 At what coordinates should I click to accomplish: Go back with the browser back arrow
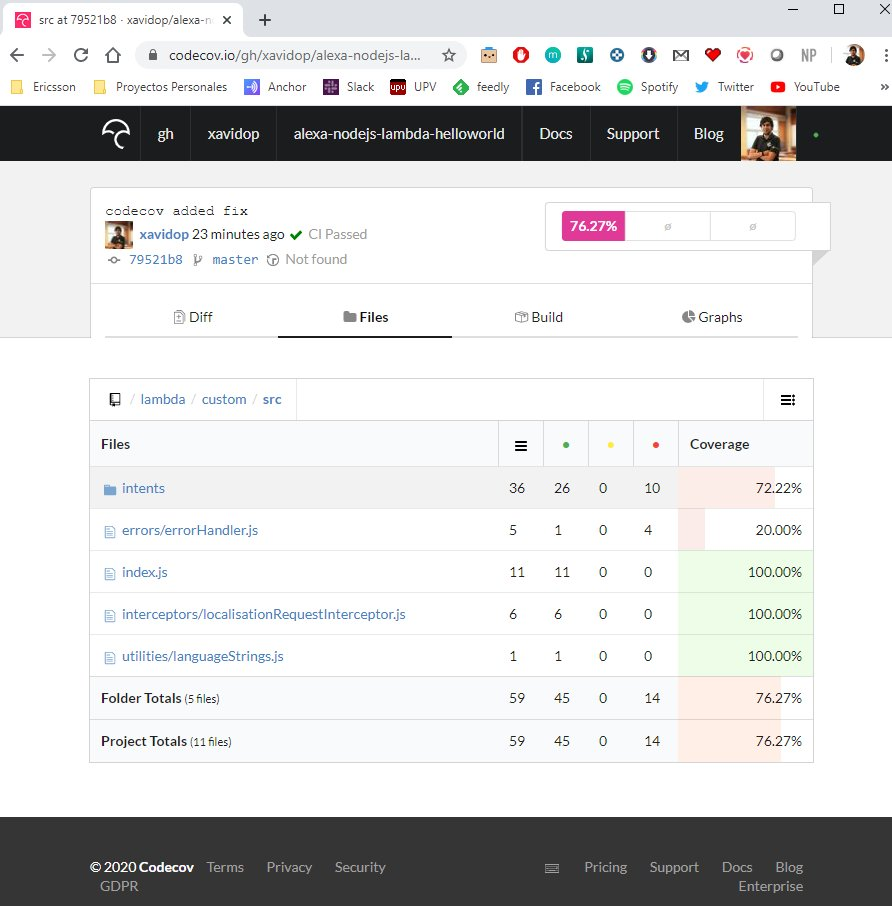tap(17, 55)
